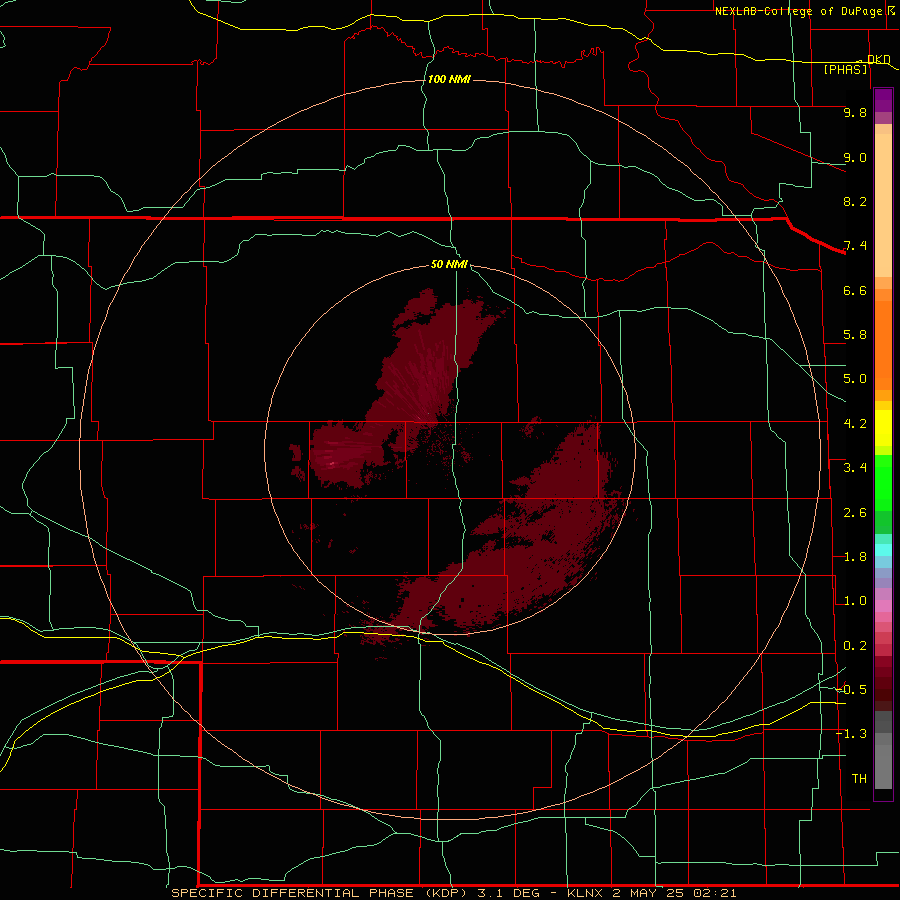Click the 100 NMI range ring label
Image resolution: width=900 pixels, height=900 pixels.
[x=449, y=79]
